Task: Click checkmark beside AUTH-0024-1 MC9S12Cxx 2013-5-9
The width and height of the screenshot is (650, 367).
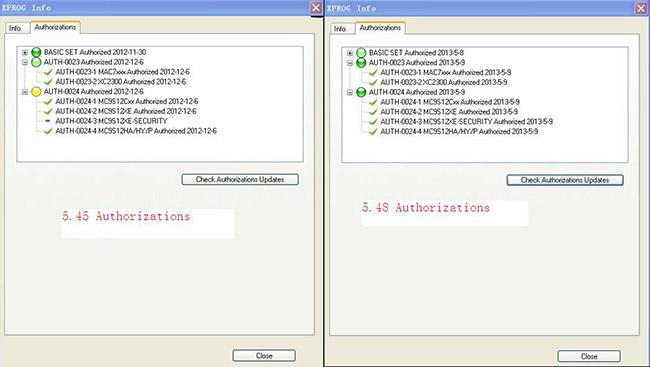Action: pyautogui.click(x=373, y=102)
